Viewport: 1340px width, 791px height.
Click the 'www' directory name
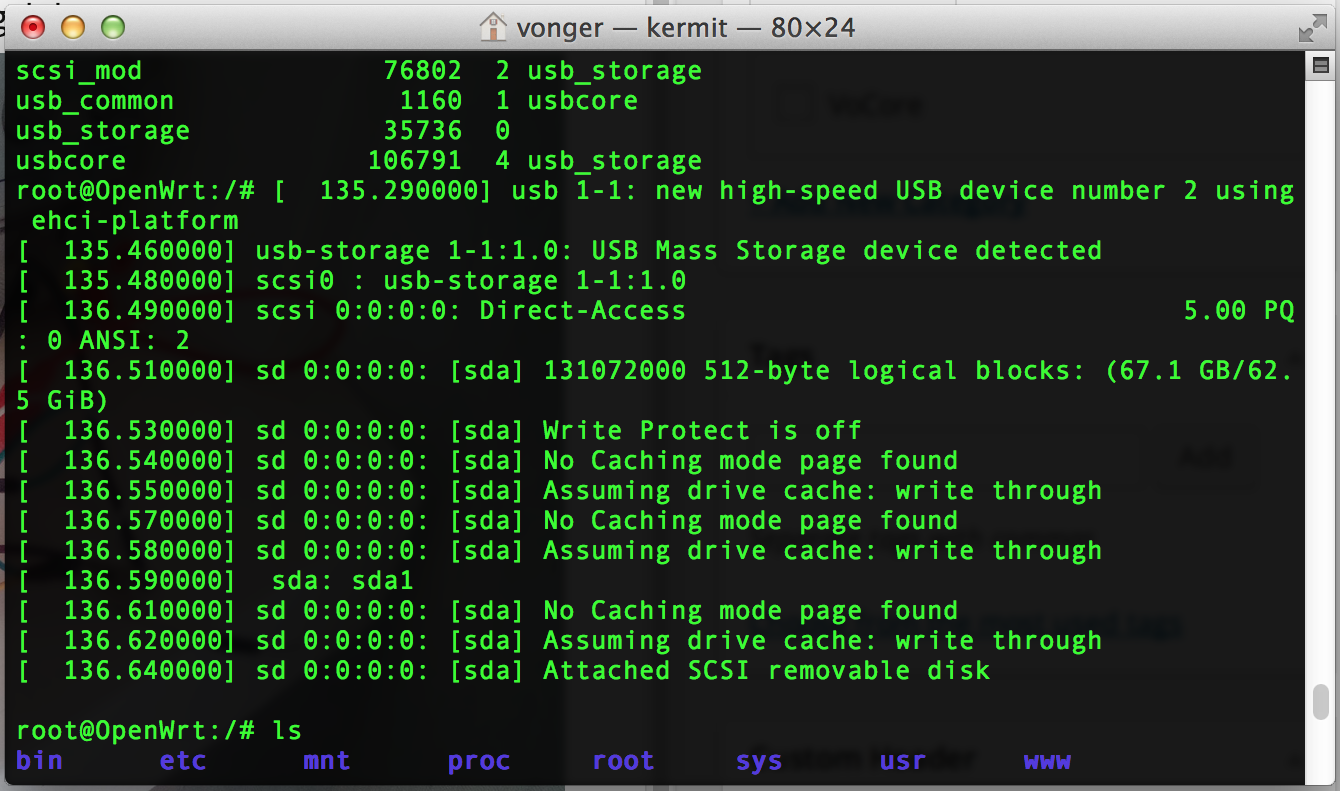pyautogui.click(x=1047, y=760)
